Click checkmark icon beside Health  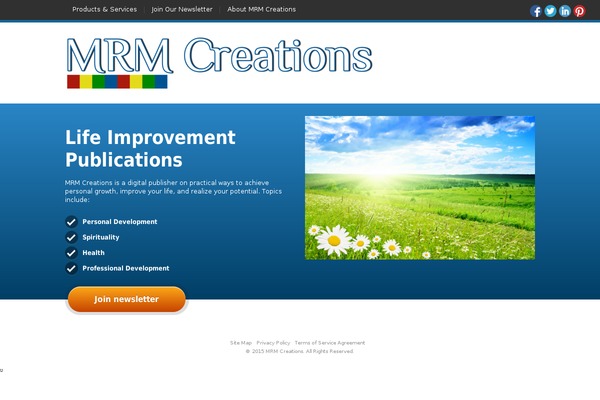coord(71,253)
